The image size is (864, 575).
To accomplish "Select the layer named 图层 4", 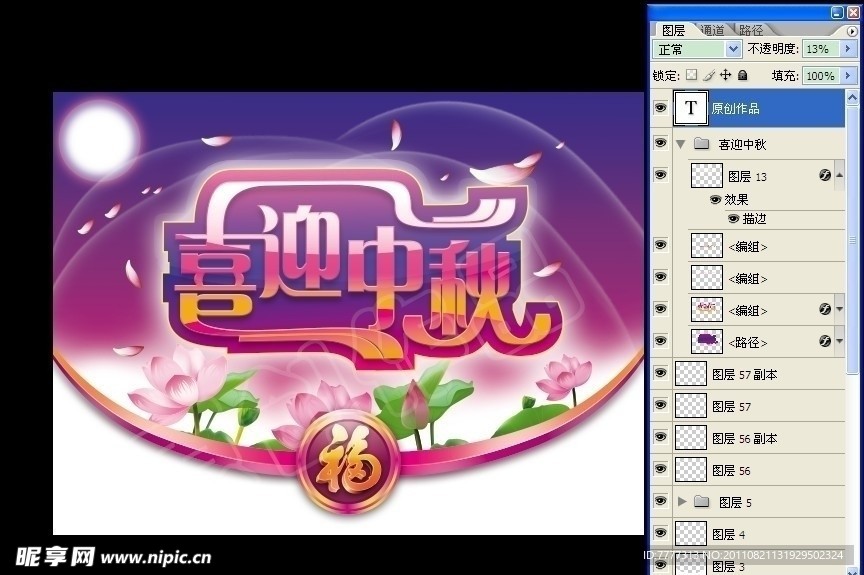I will pyautogui.click(x=728, y=534).
